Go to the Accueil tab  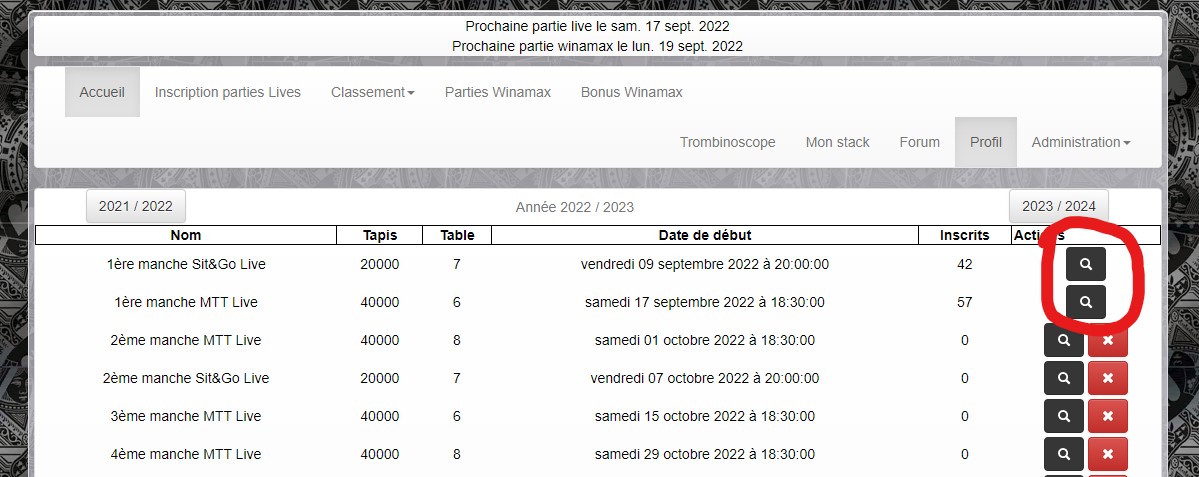(102, 92)
